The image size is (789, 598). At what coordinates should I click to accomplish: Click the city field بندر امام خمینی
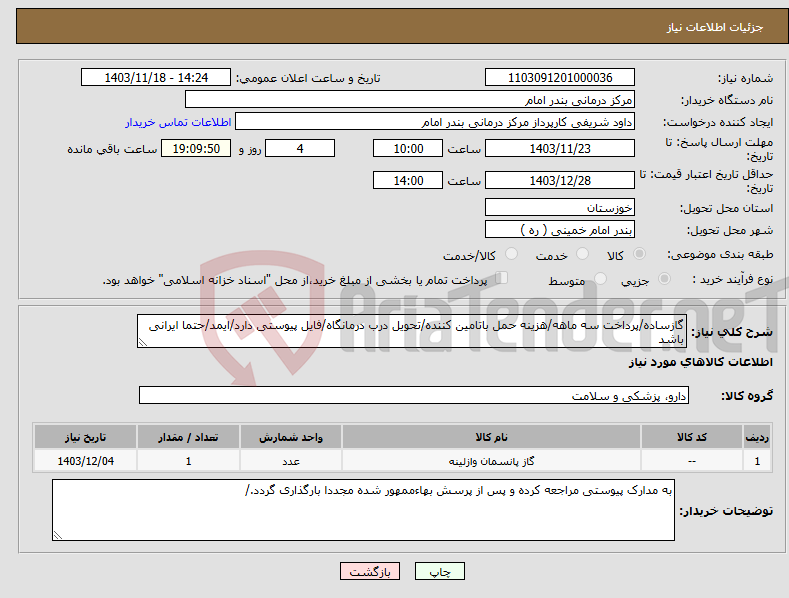pos(560,230)
